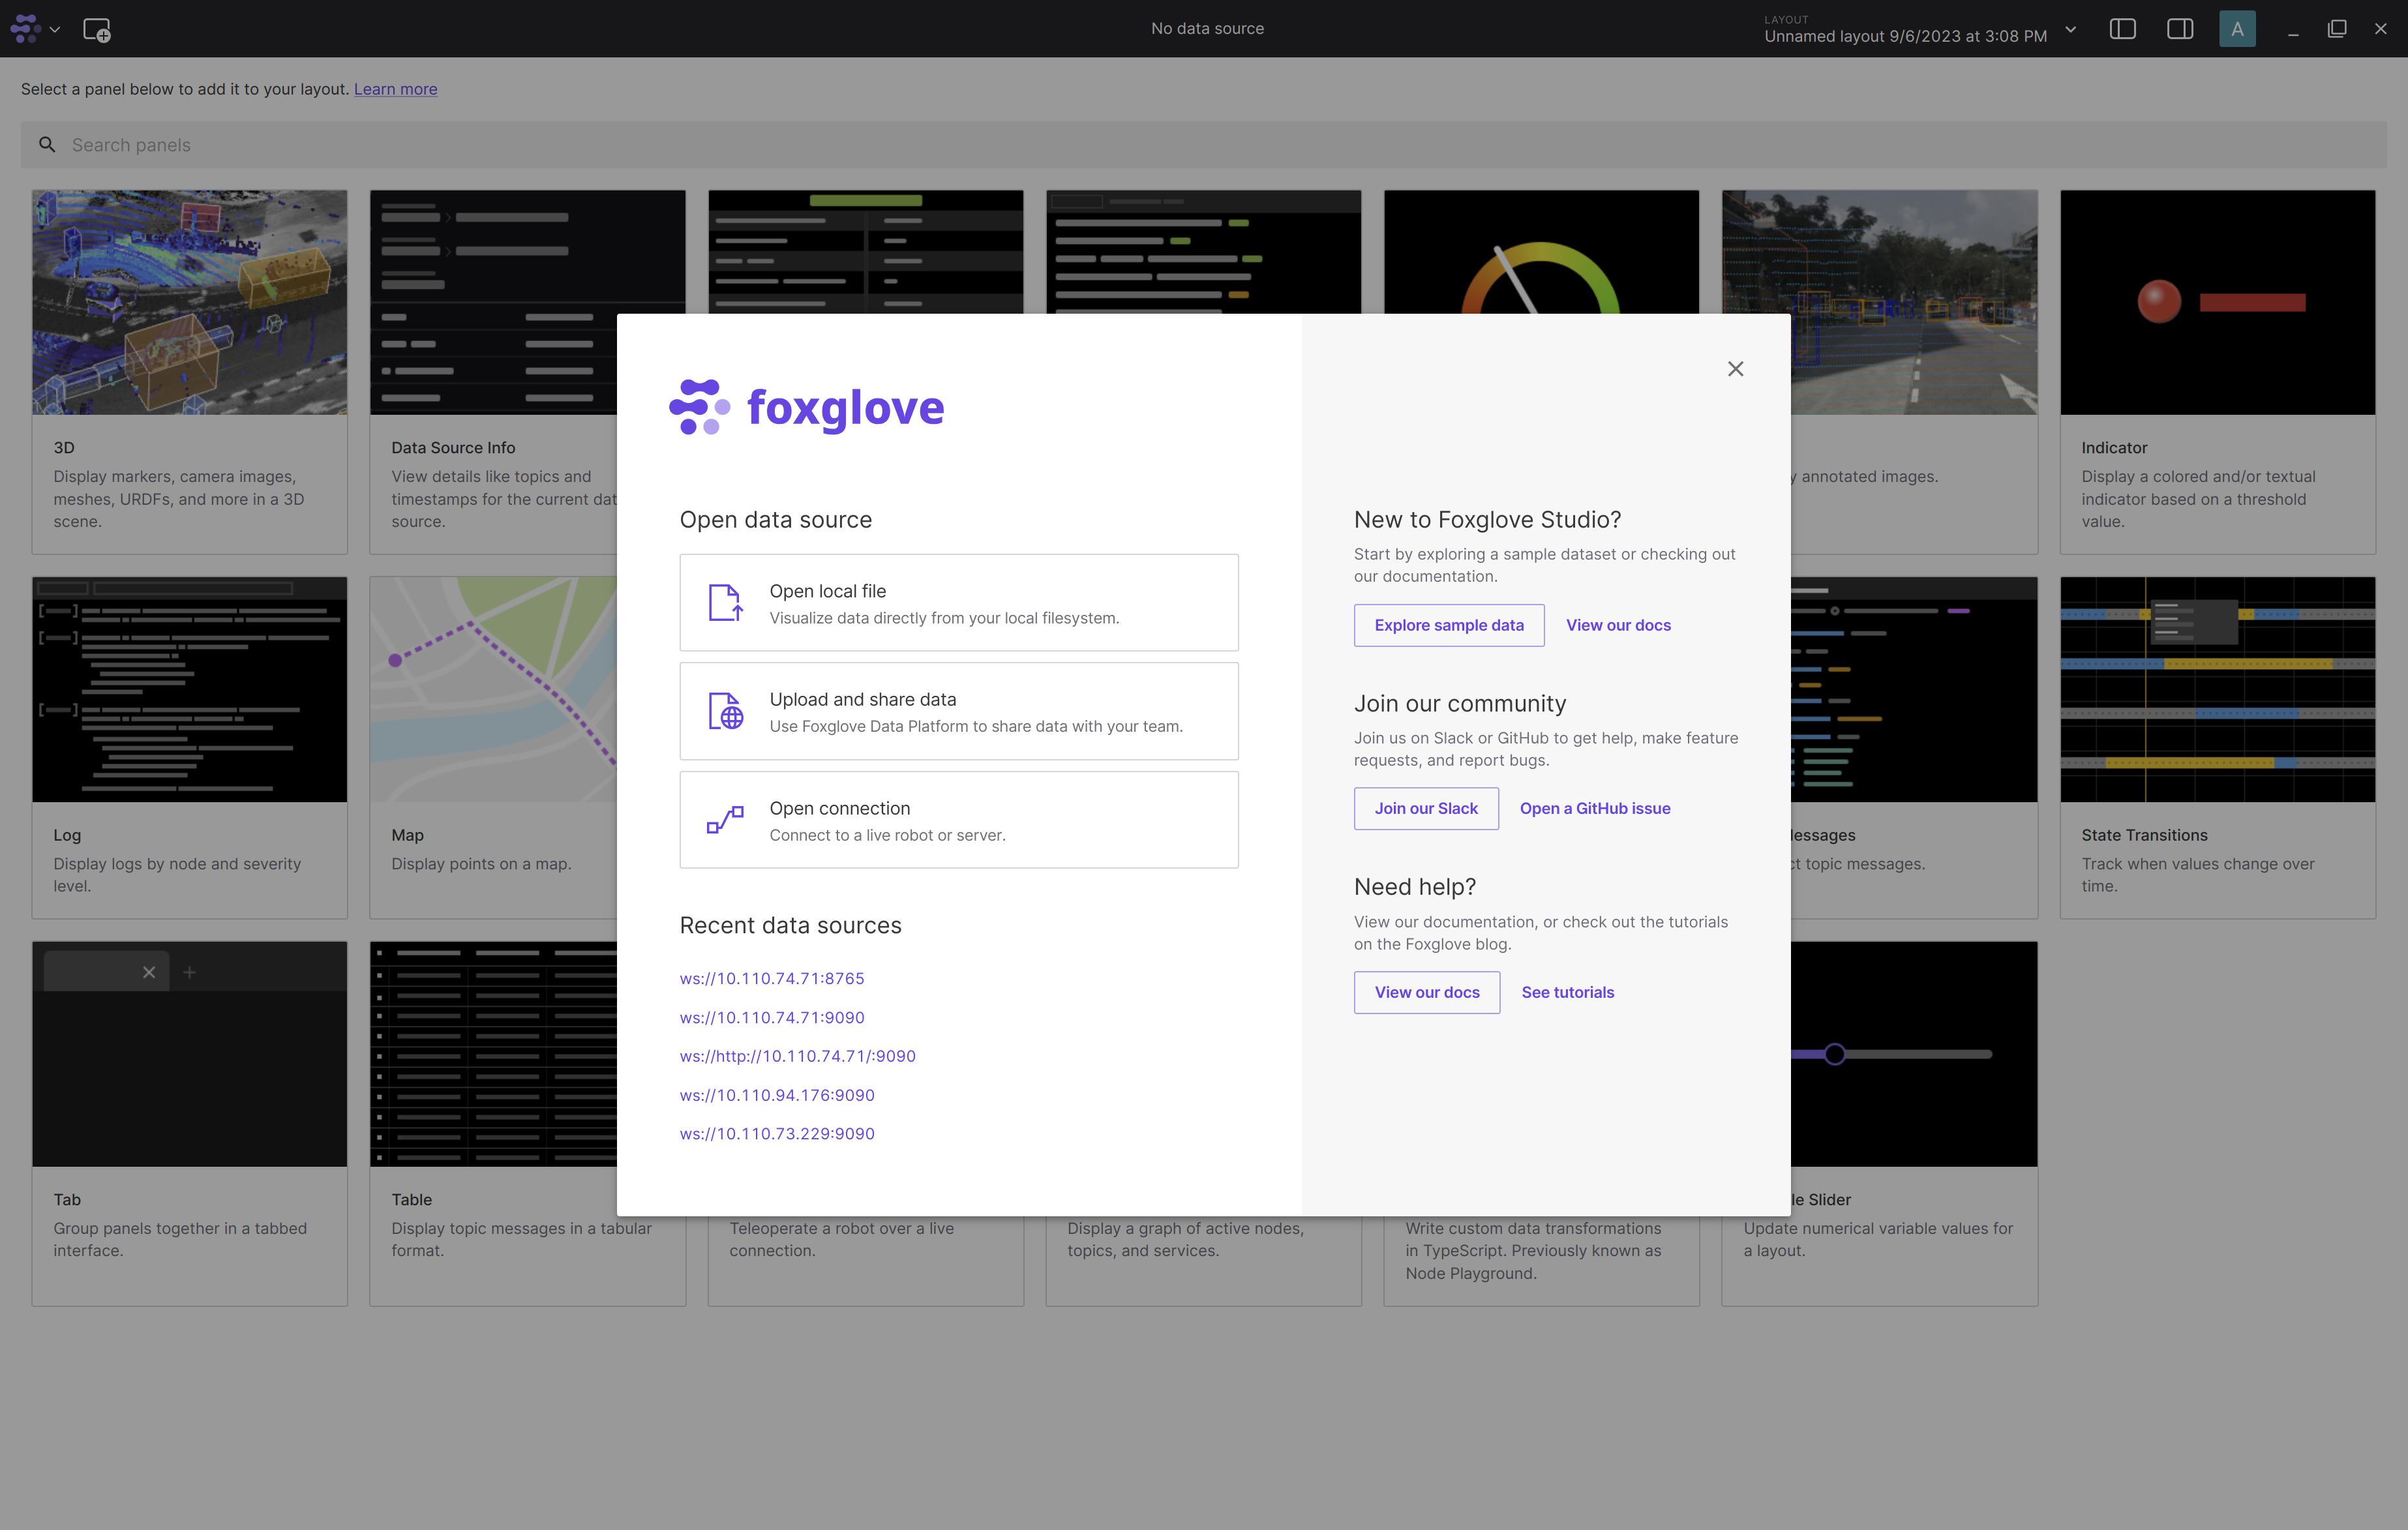Expand the app menu chevron beside logo
Screen dimensions: 2408x1530
[x=55, y=30]
